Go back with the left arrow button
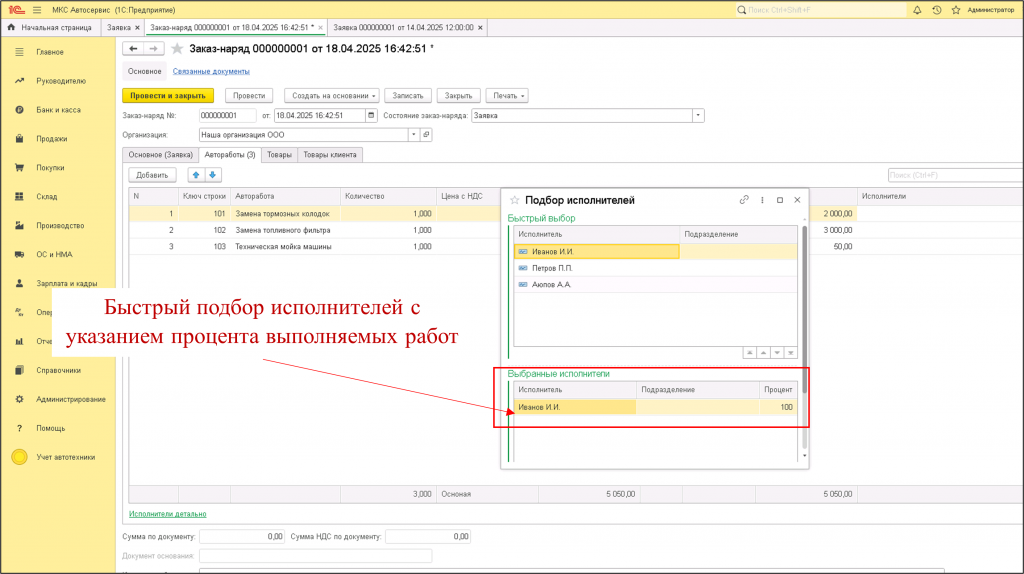The image size is (1024, 574). coord(133,48)
